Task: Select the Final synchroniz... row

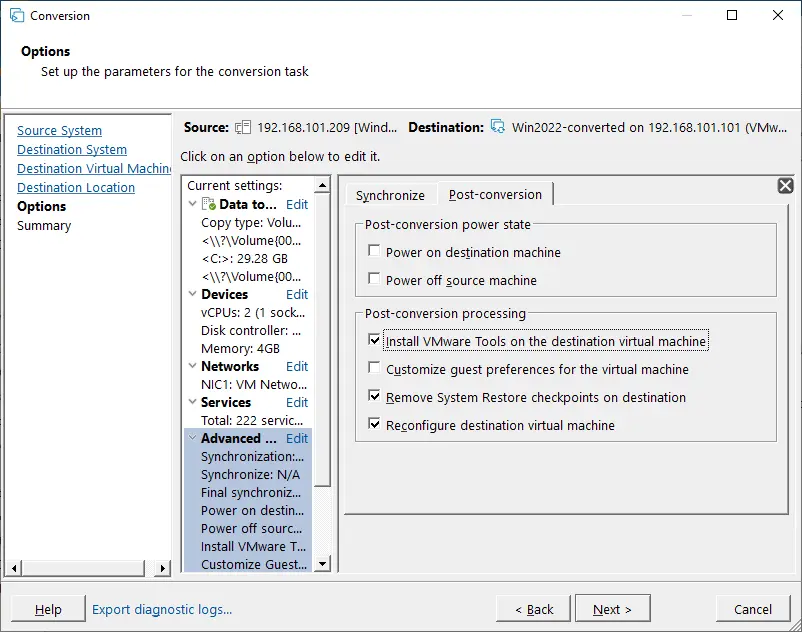Action: (251, 492)
